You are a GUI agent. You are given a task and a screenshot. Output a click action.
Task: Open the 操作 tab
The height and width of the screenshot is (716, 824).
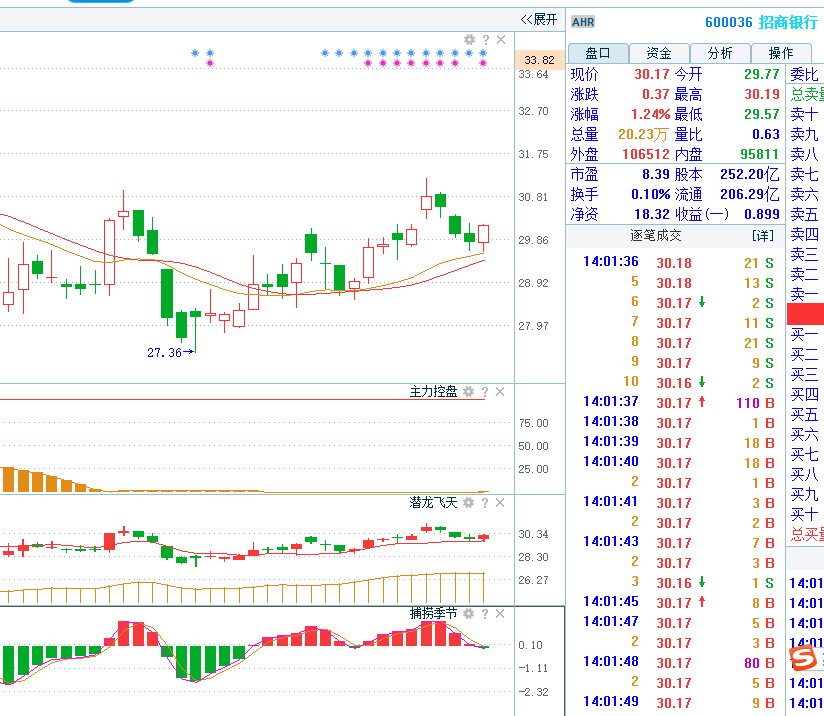click(x=781, y=53)
